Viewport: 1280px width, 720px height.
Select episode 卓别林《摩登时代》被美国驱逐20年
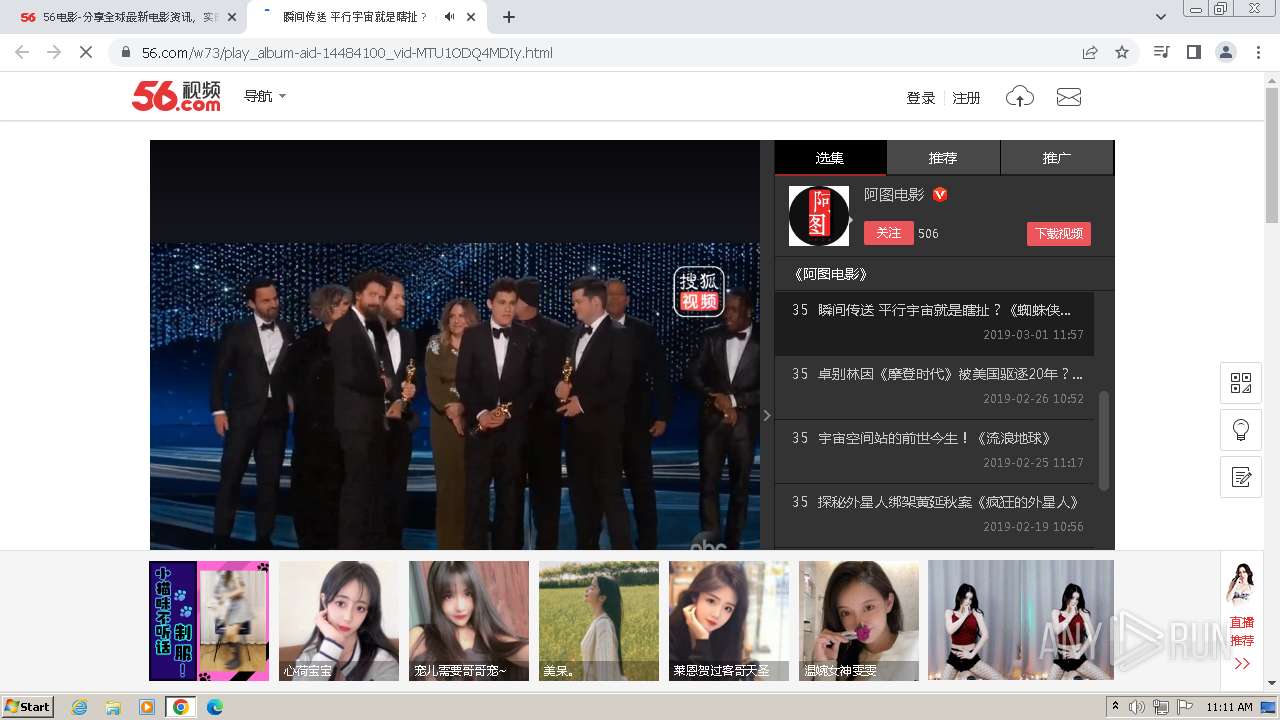pos(934,386)
